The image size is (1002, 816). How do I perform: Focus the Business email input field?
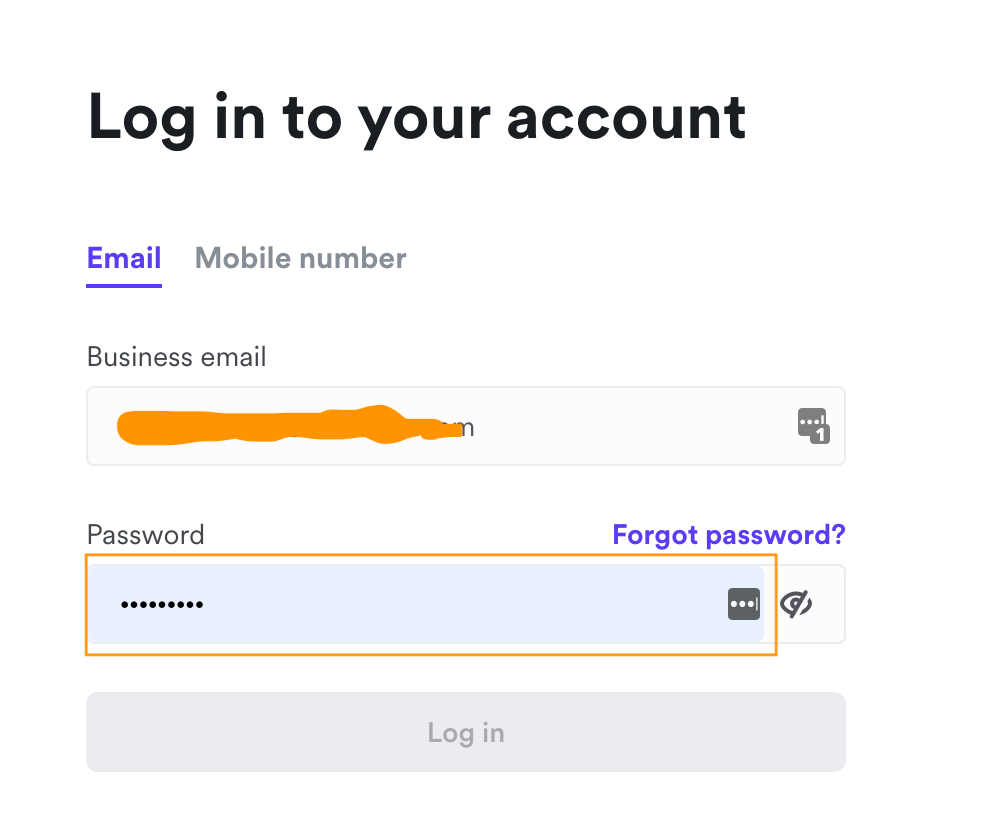click(x=400, y=426)
